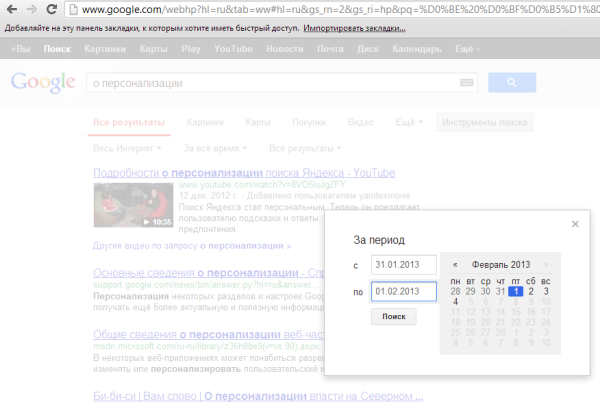Image resolution: width=600 pixels, height=402 pixels.
Task: Open the Весь Интернет dropdown
Action: tap(127, 148)
